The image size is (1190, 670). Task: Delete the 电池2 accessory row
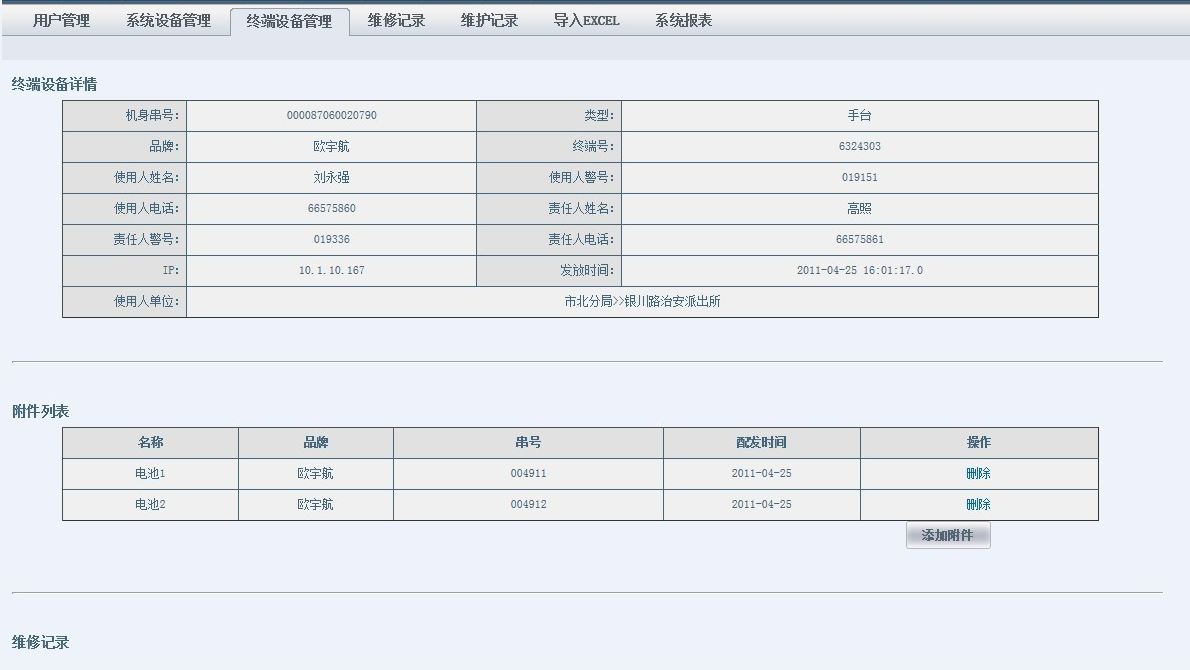click(x=978, y=505)
